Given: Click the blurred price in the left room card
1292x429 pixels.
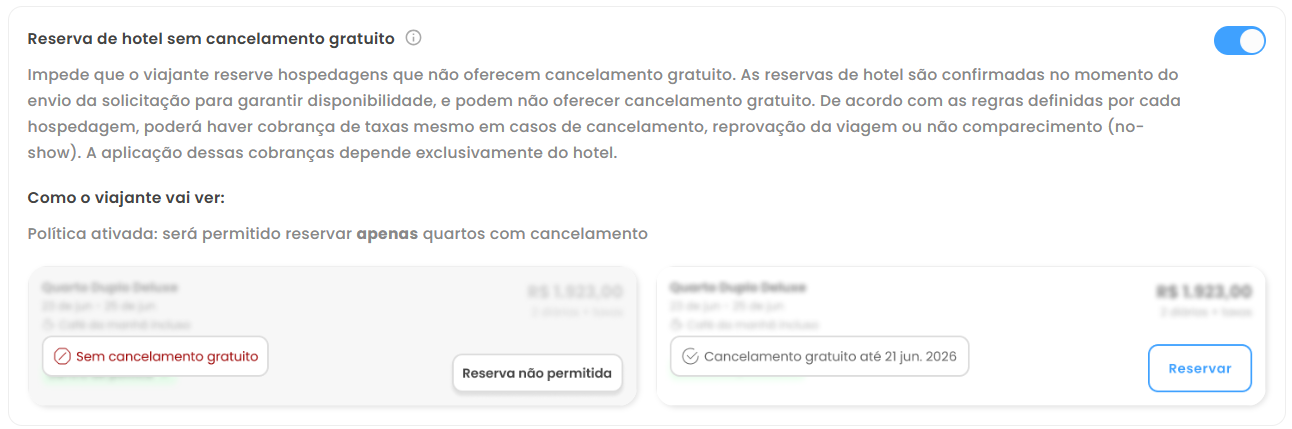Looking at the screenshot, I should 575,292.
